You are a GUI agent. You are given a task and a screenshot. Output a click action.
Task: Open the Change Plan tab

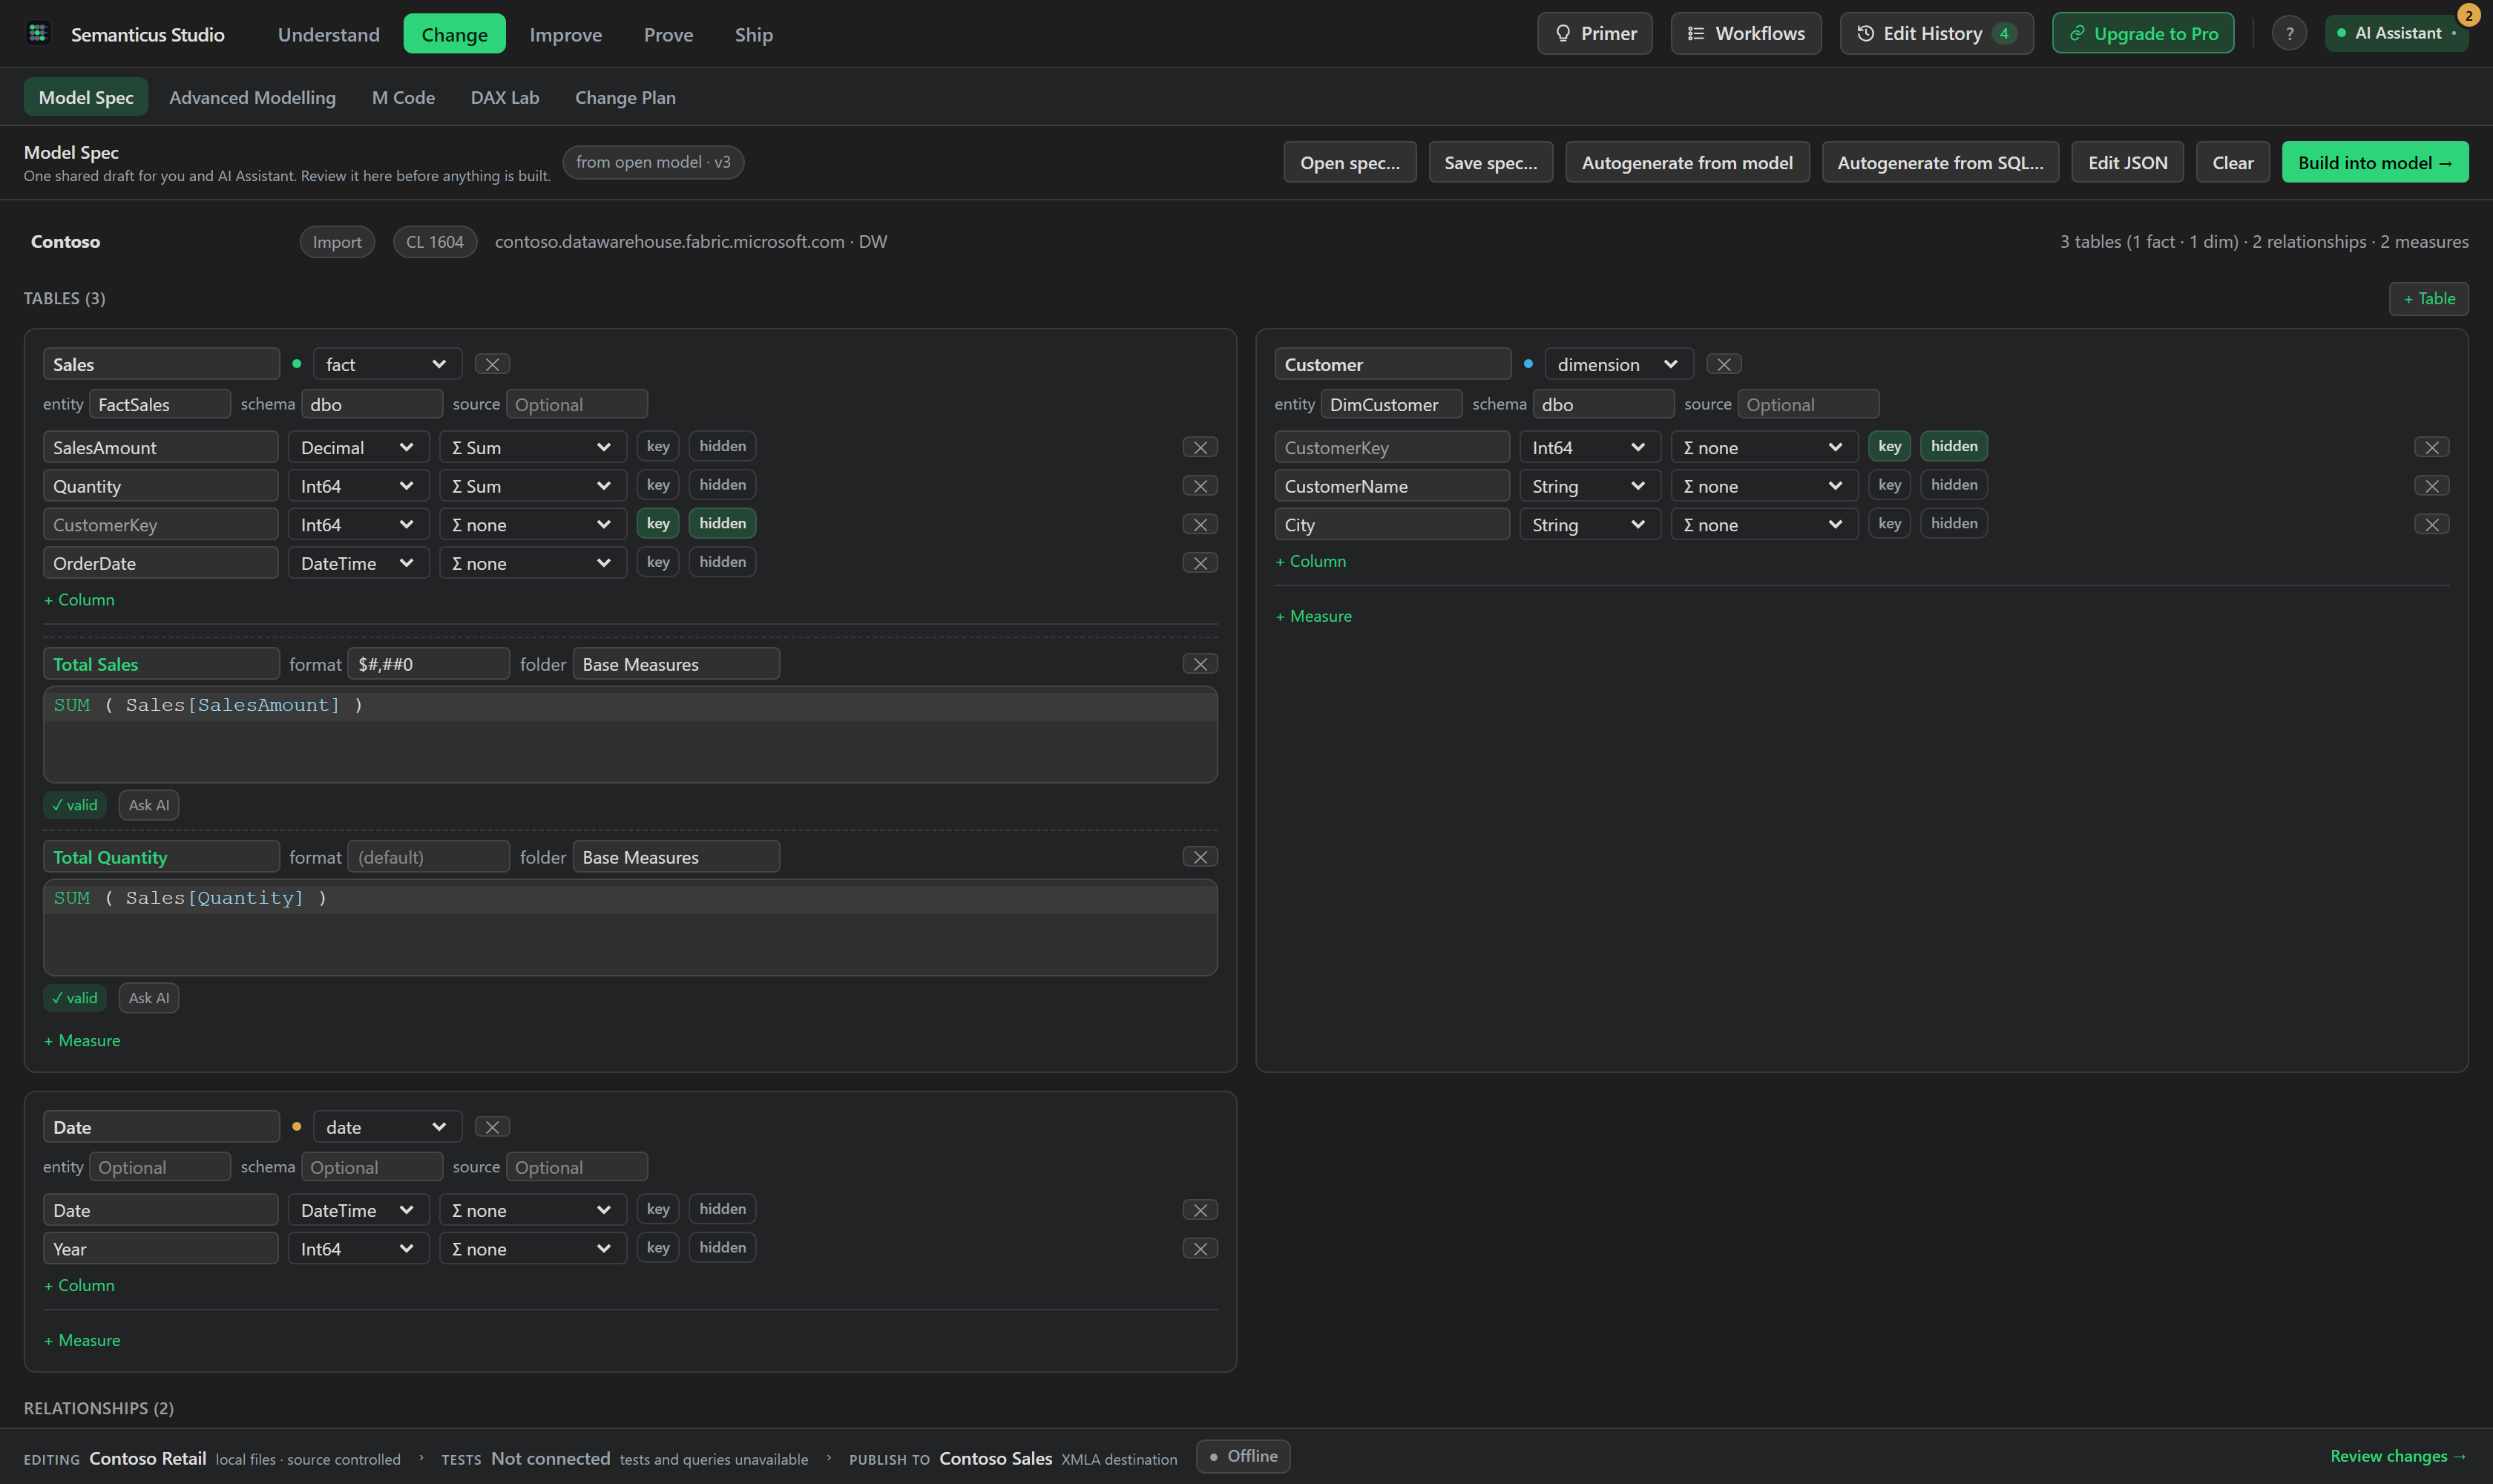pyautogui.click(x=625, y=97)
